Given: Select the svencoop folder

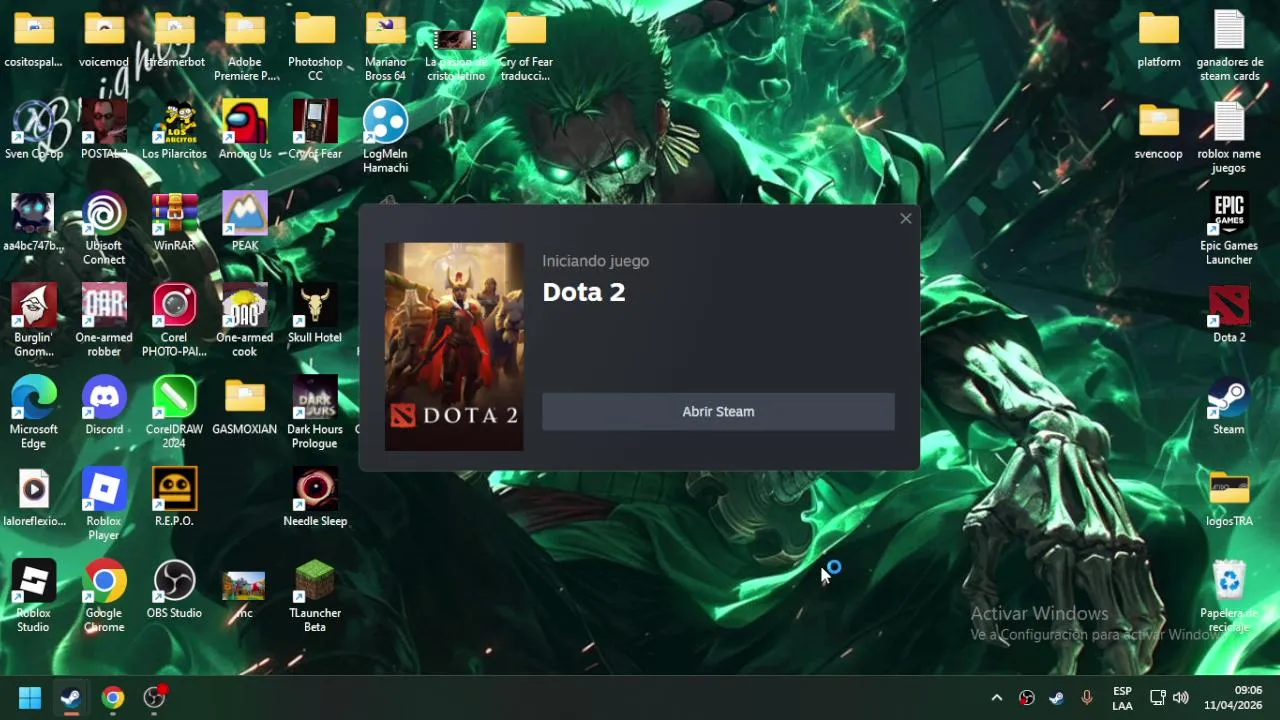Looking at the screenshot, I should coord(1159,130).
